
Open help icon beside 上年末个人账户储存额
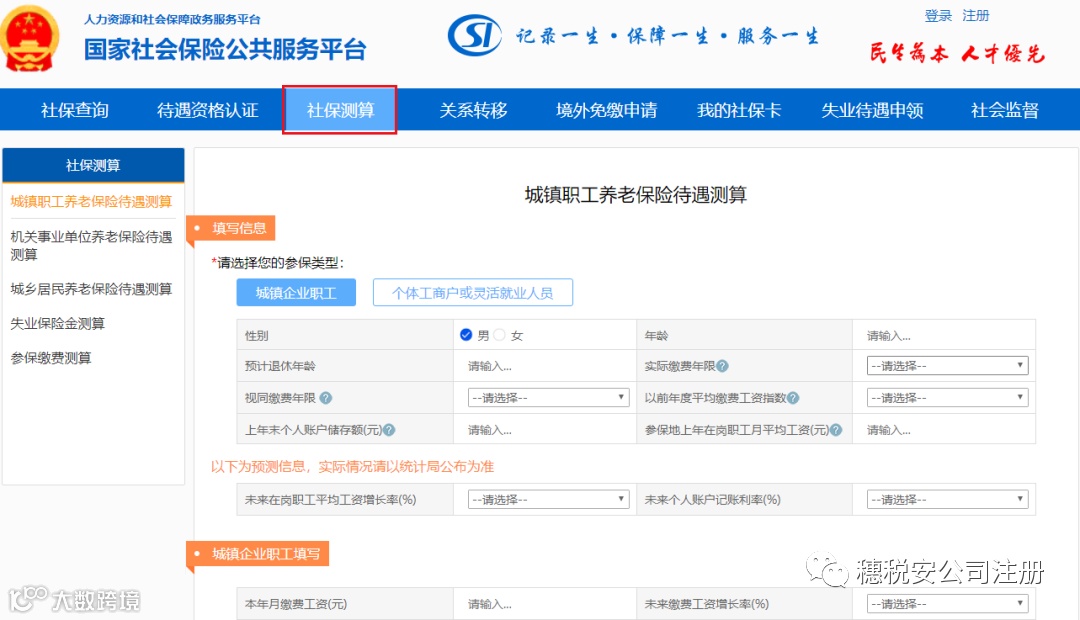click(389, 430)
